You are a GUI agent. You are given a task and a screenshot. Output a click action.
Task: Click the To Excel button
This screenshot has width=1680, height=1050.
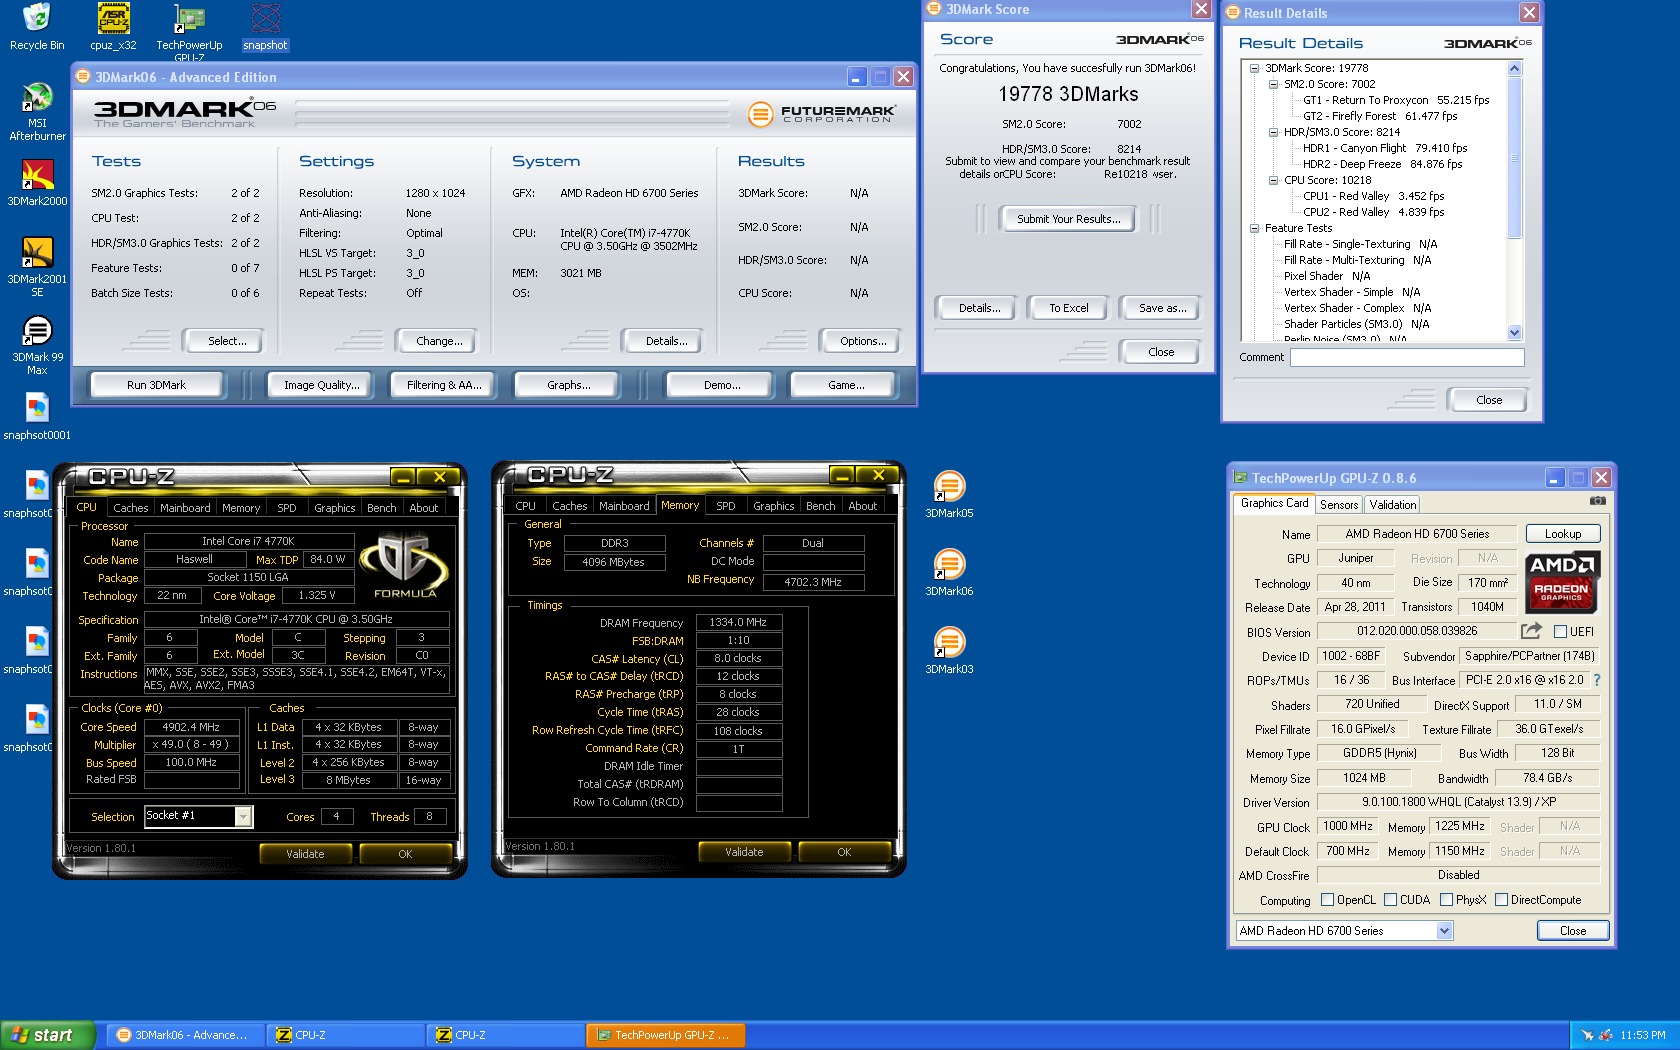click(1068, 308)
